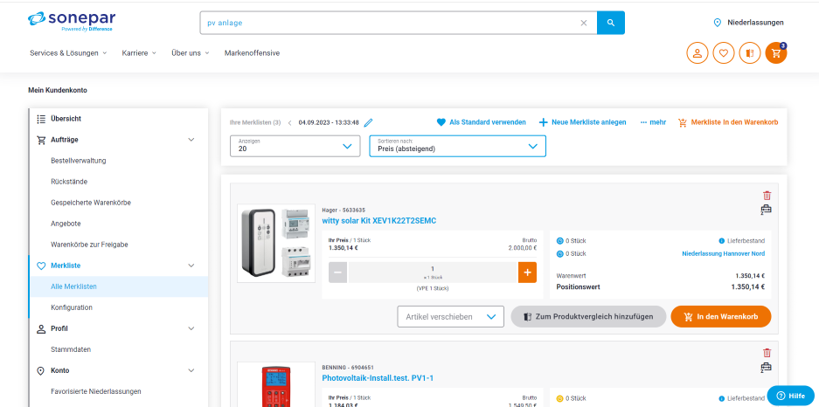The height and width of the screenshot is (407, 819).
Task: Collapse the Profil section chevron
Action: (191, 329)
